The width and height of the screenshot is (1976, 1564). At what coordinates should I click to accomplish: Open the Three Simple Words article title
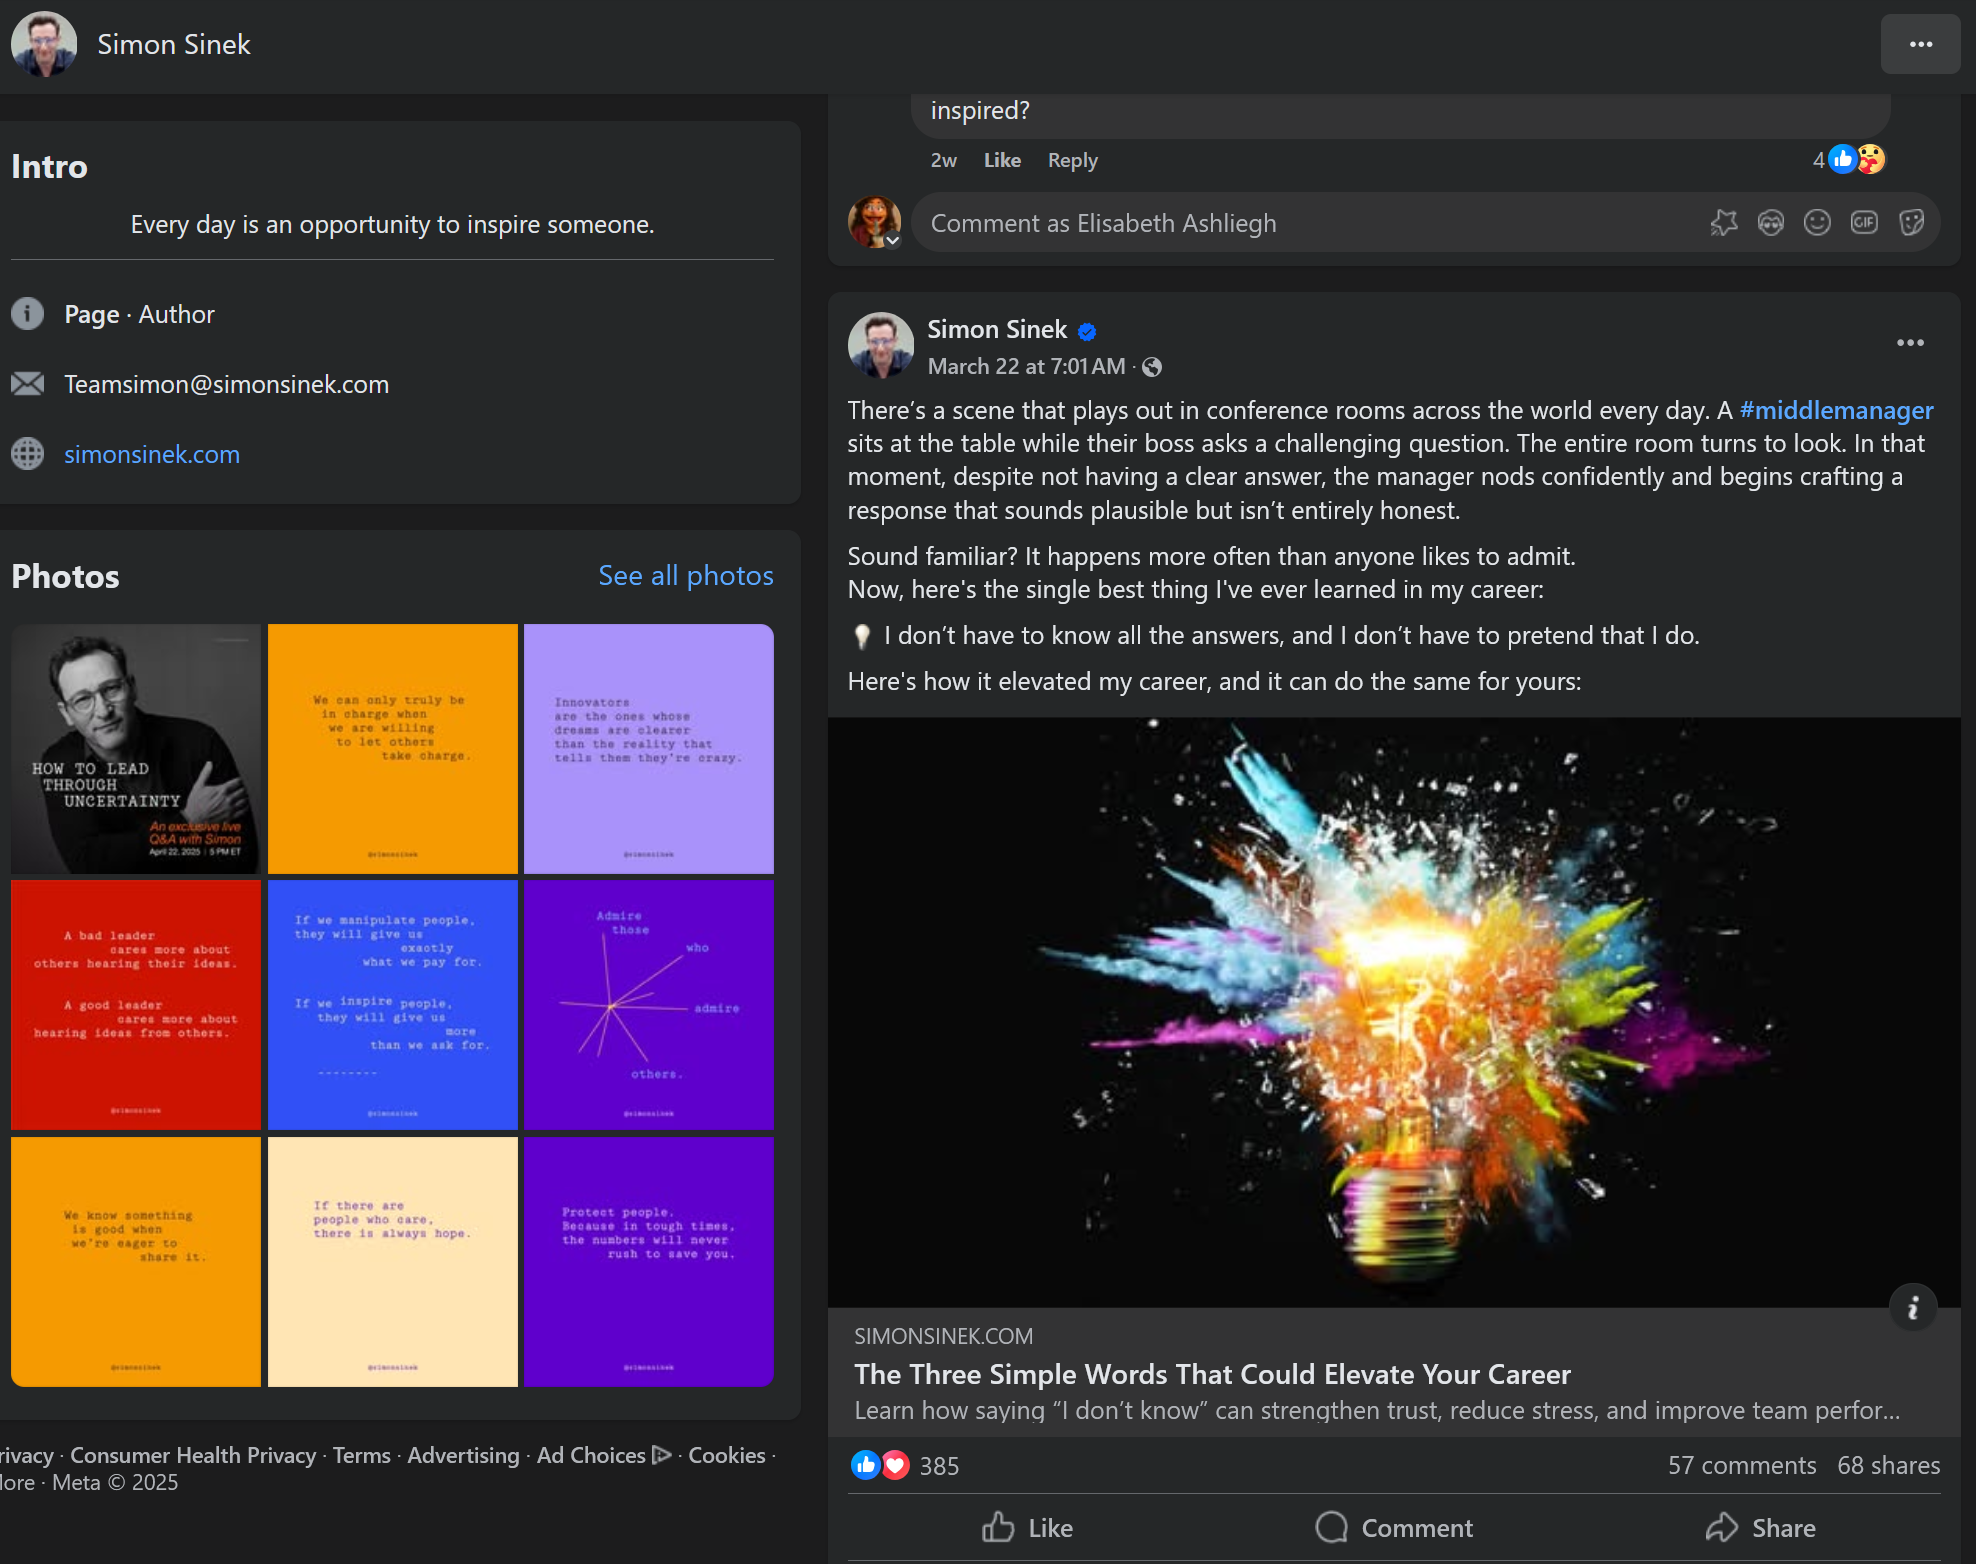[1212, 1374]
